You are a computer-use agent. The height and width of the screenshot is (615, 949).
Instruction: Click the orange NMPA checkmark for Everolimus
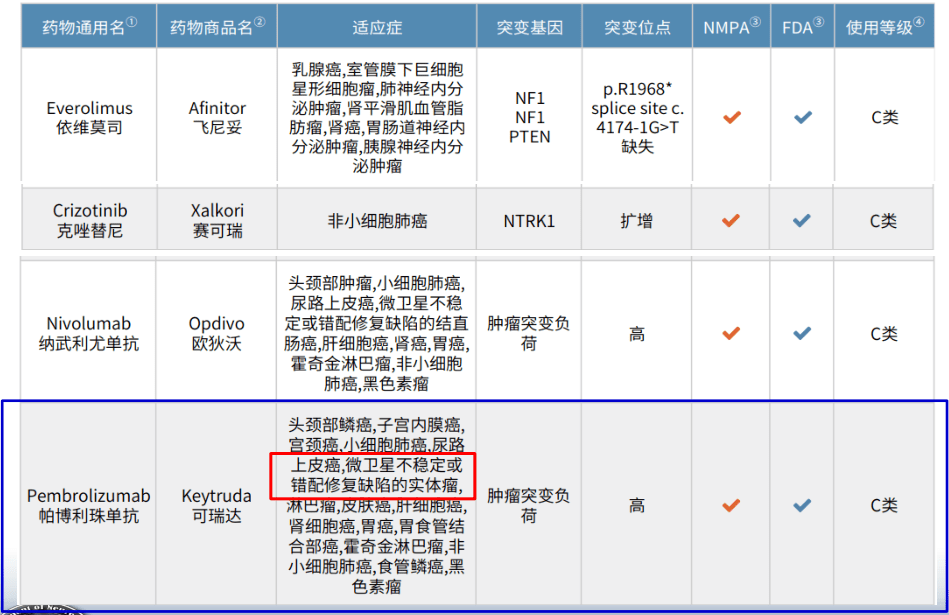pyautogui.click(x=732, y=117)
